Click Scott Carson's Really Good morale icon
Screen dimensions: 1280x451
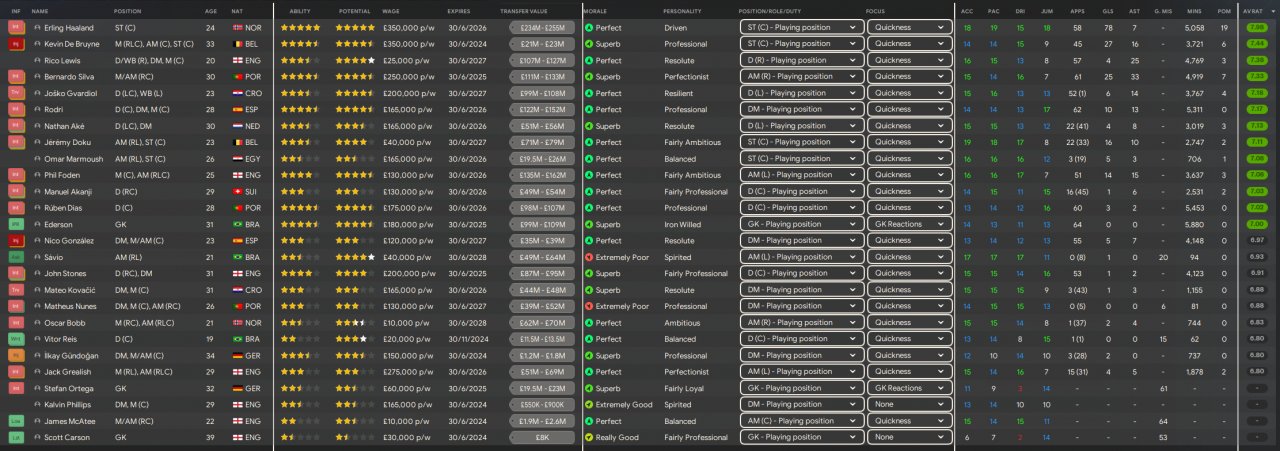tap(589, 437)
